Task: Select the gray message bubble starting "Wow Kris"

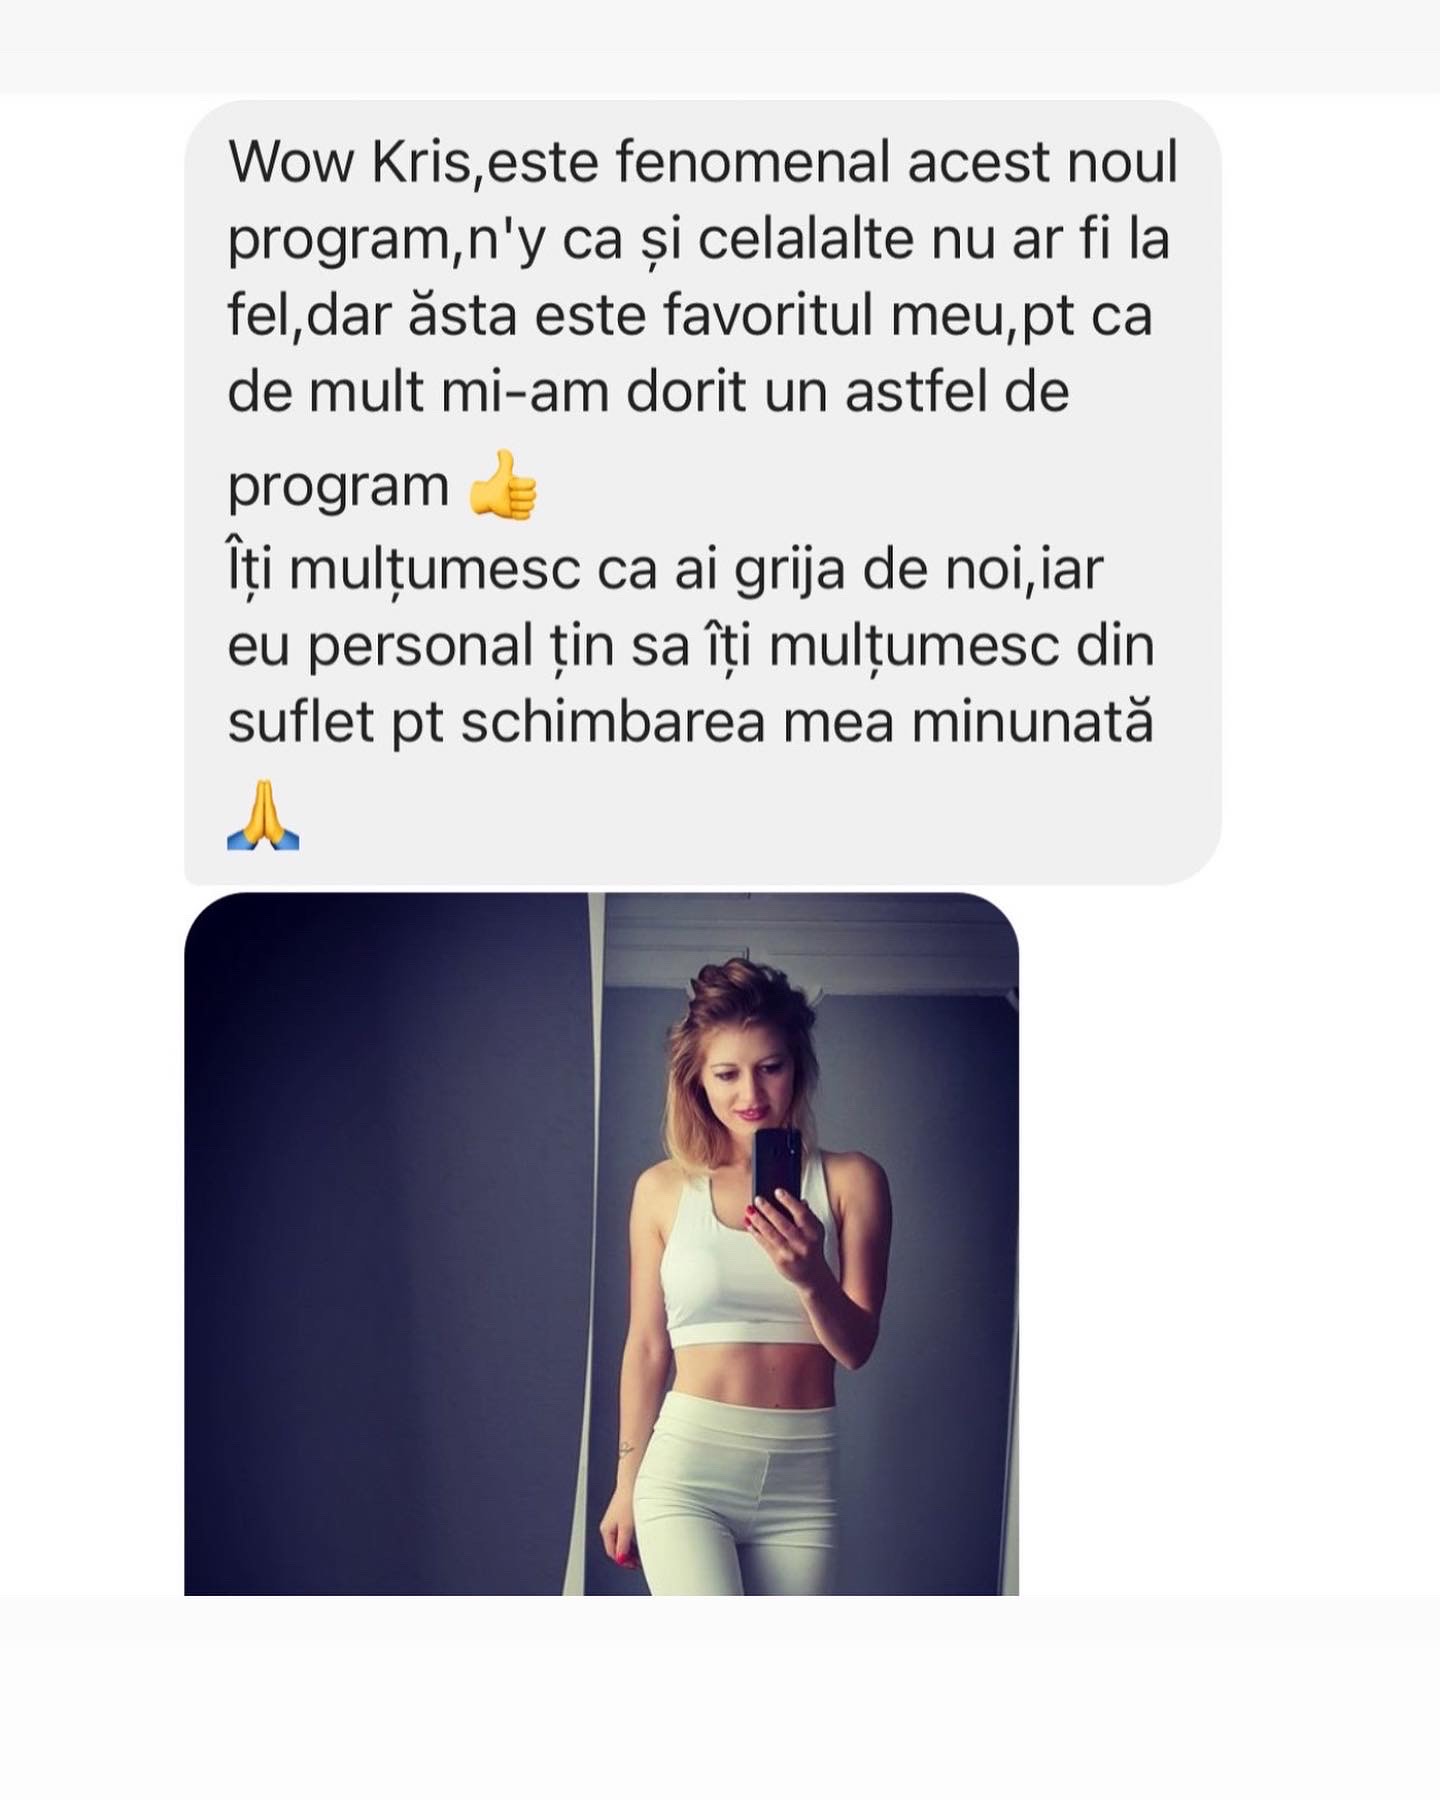Action: click(702, 492)
